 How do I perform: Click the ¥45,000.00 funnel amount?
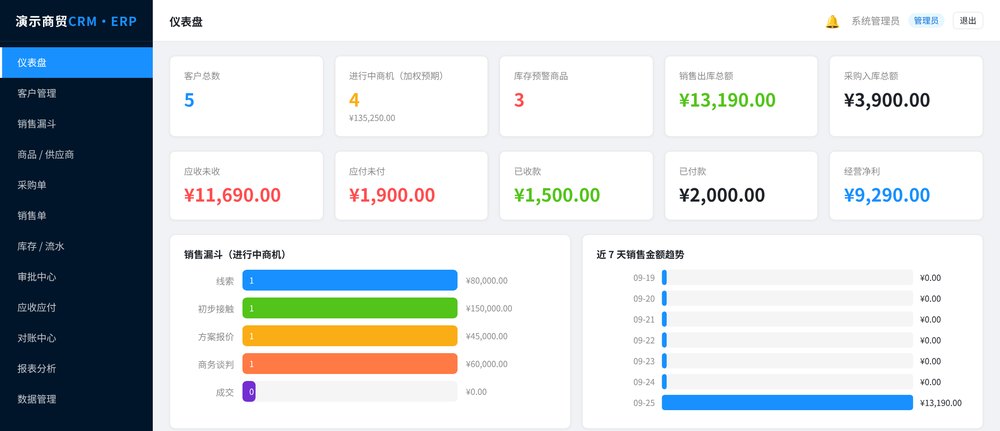[487, 336]
